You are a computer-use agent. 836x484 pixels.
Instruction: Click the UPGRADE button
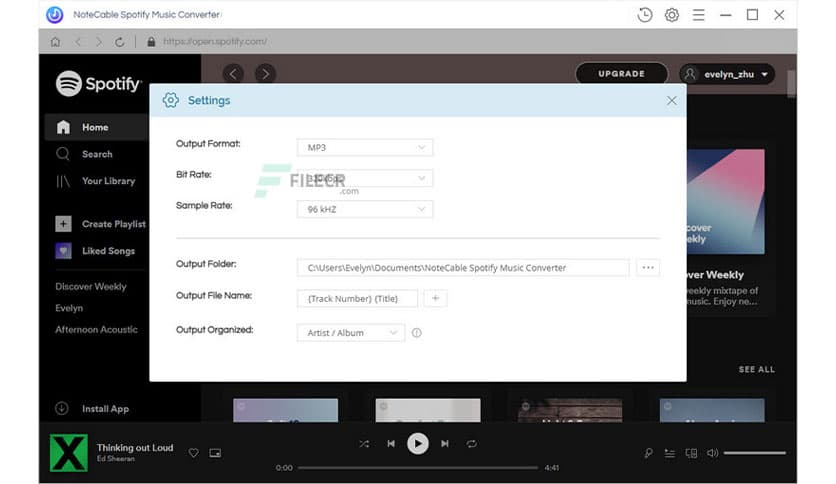(x=622, y=74)
